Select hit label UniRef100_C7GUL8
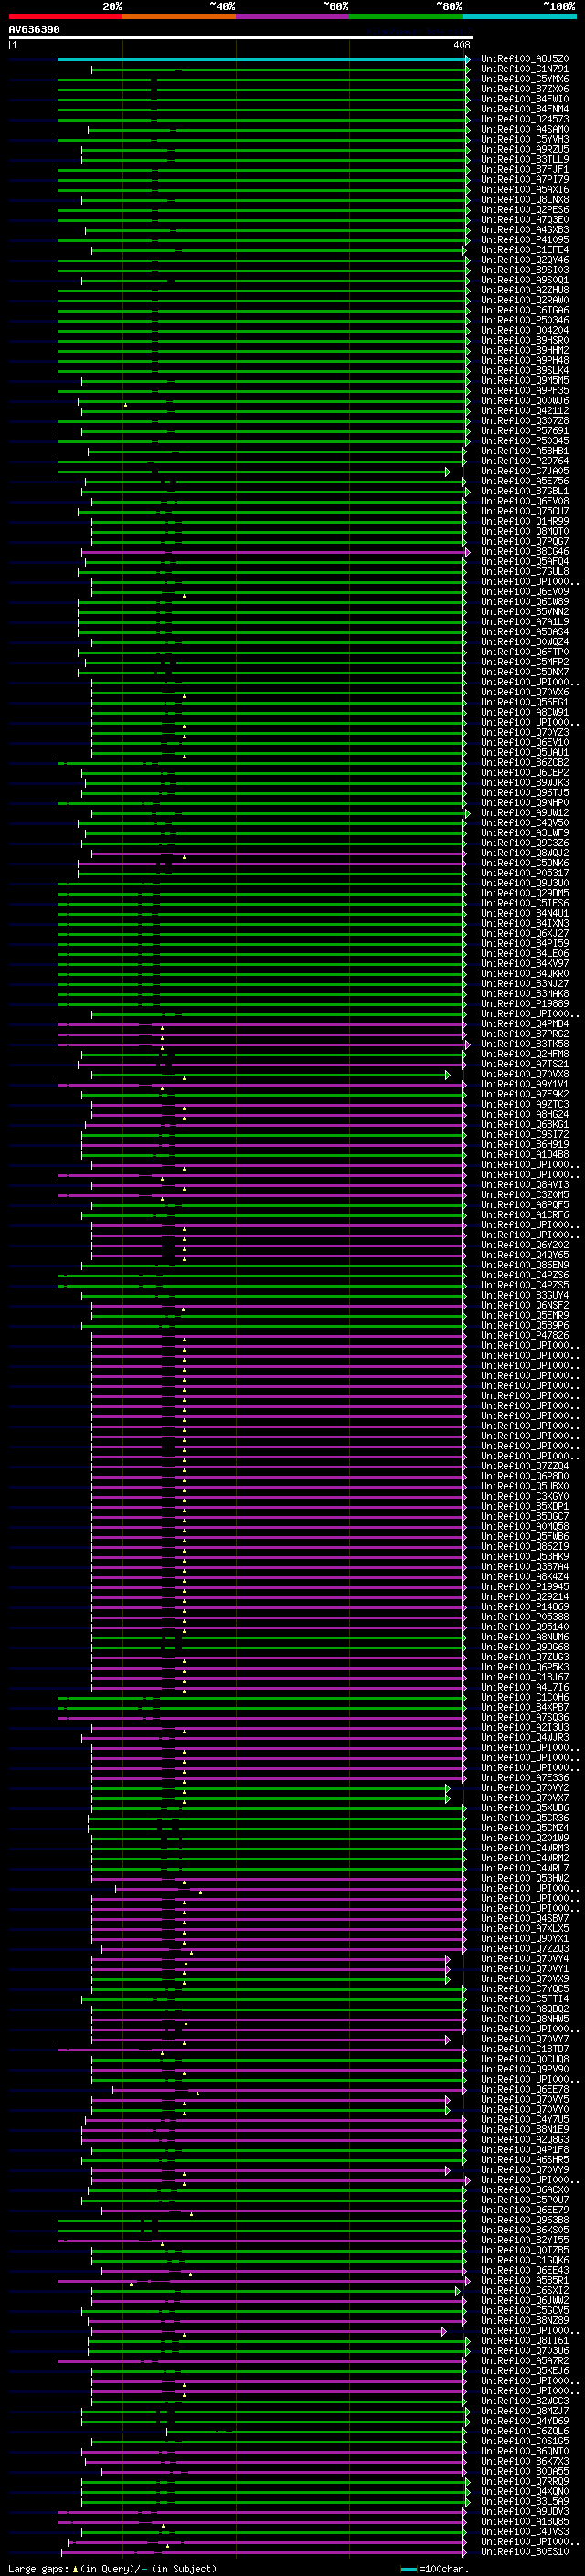 coord(525,571)
